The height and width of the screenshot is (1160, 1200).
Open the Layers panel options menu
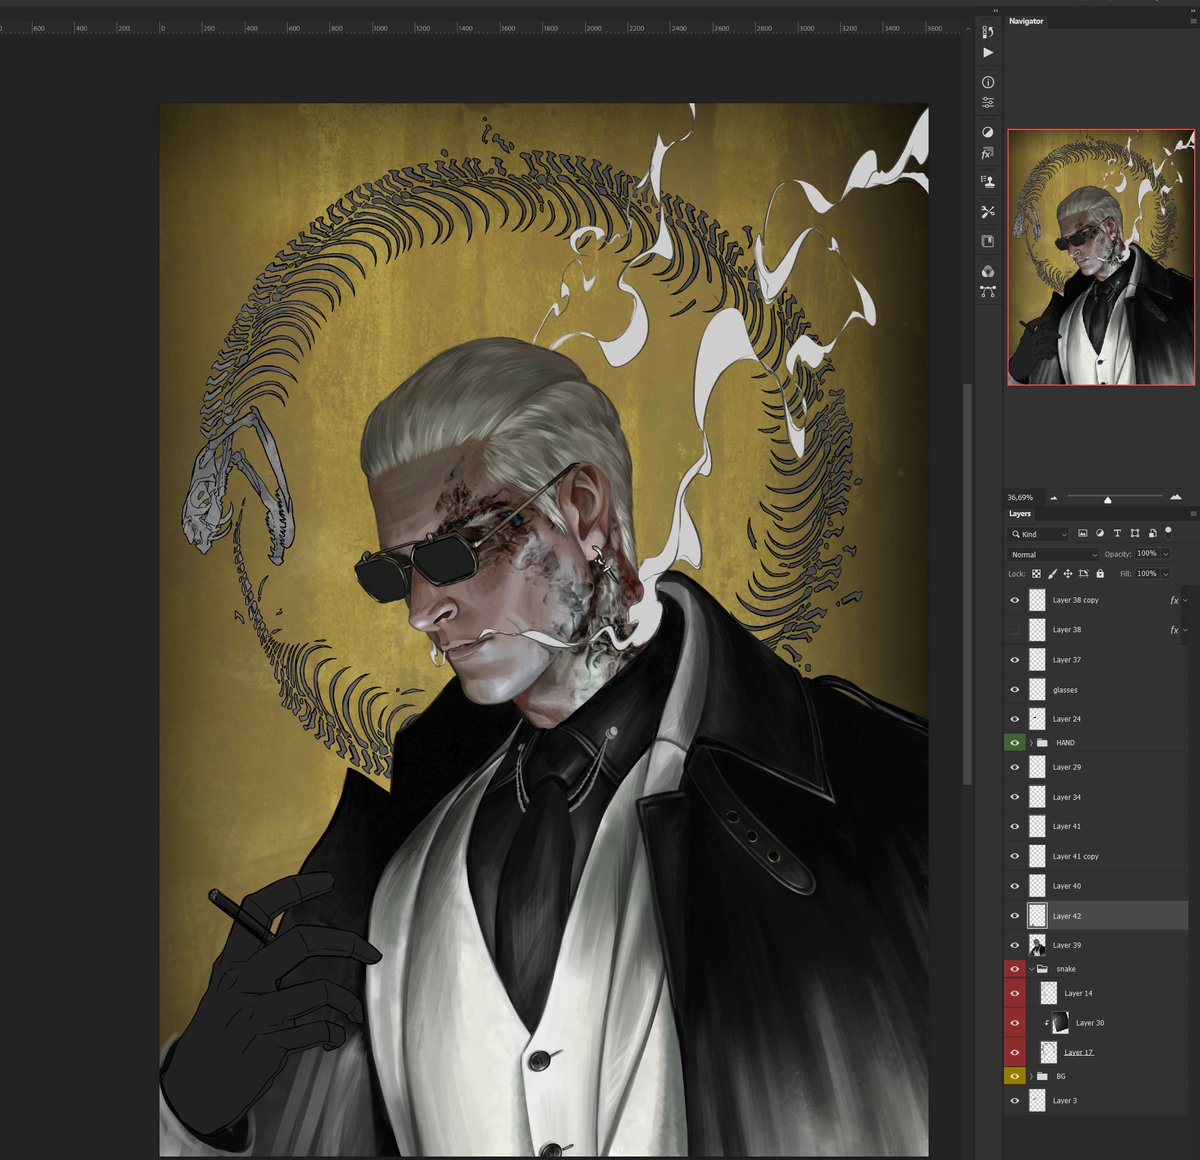1193,514
